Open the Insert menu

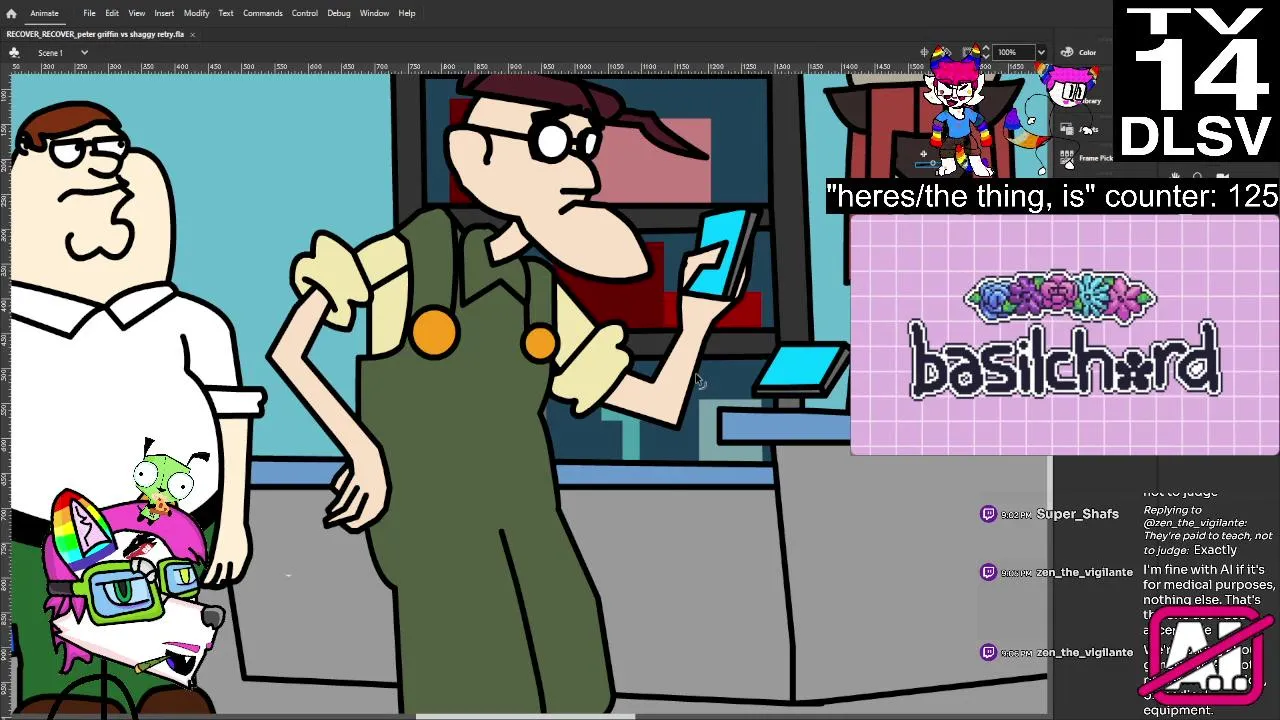[164, 13]
